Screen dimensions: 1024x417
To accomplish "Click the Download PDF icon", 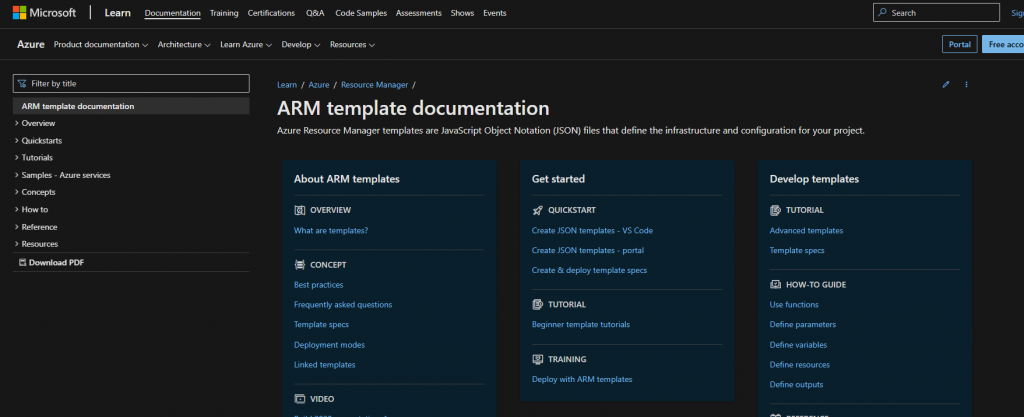I will point(22,263).
